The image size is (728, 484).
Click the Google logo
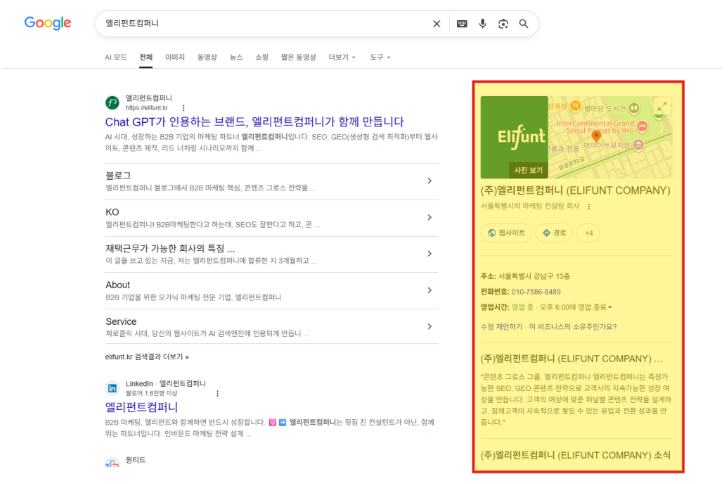48,23
